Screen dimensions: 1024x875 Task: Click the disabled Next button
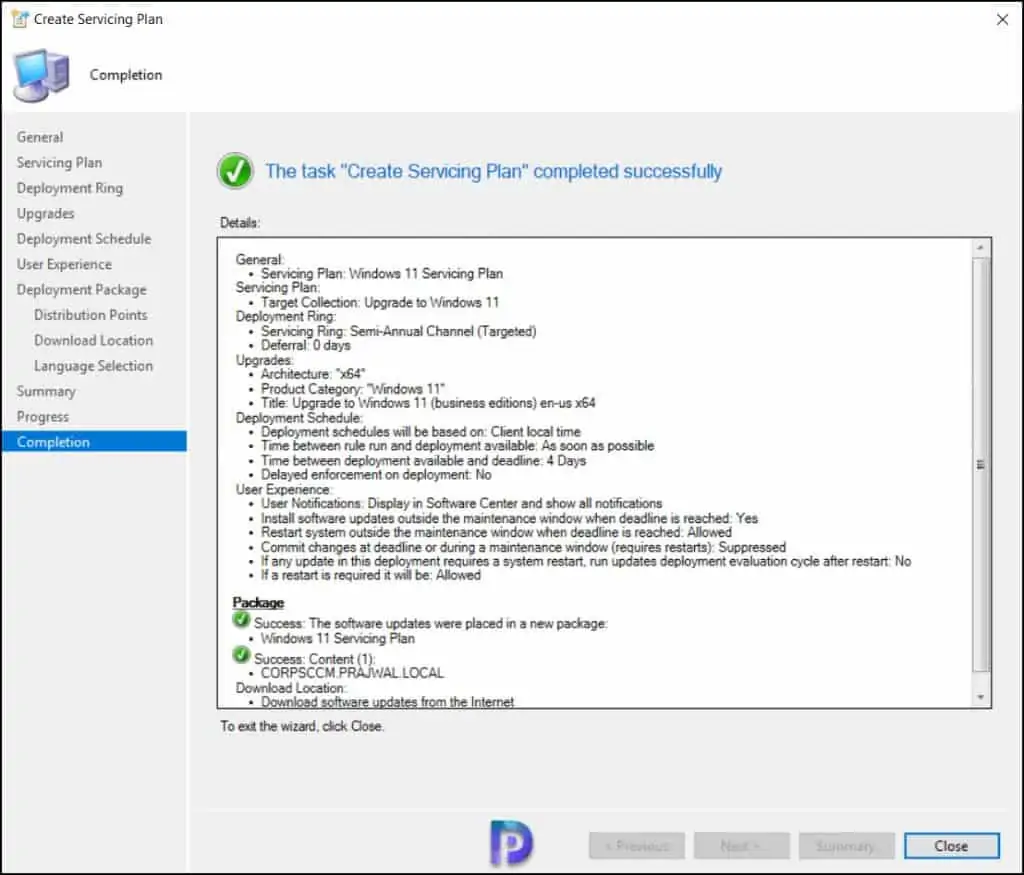coord(742,846)
